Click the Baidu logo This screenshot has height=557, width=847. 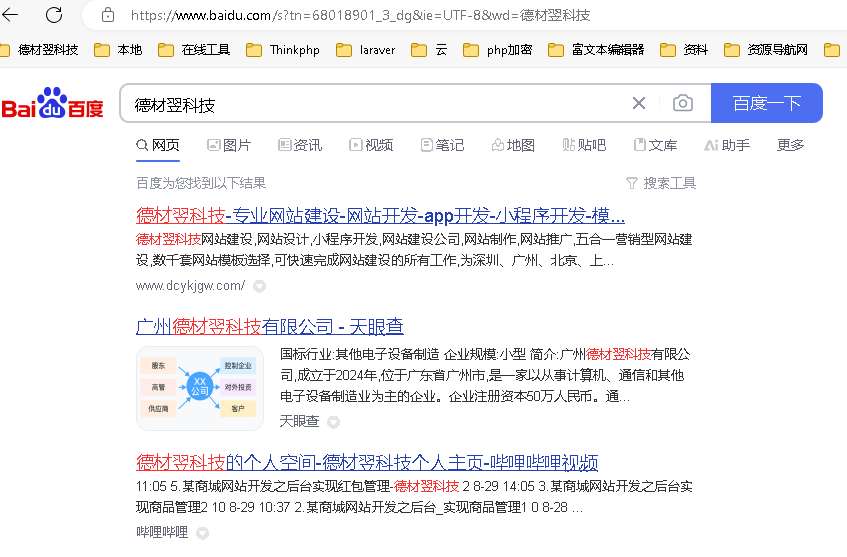(52, 103)
